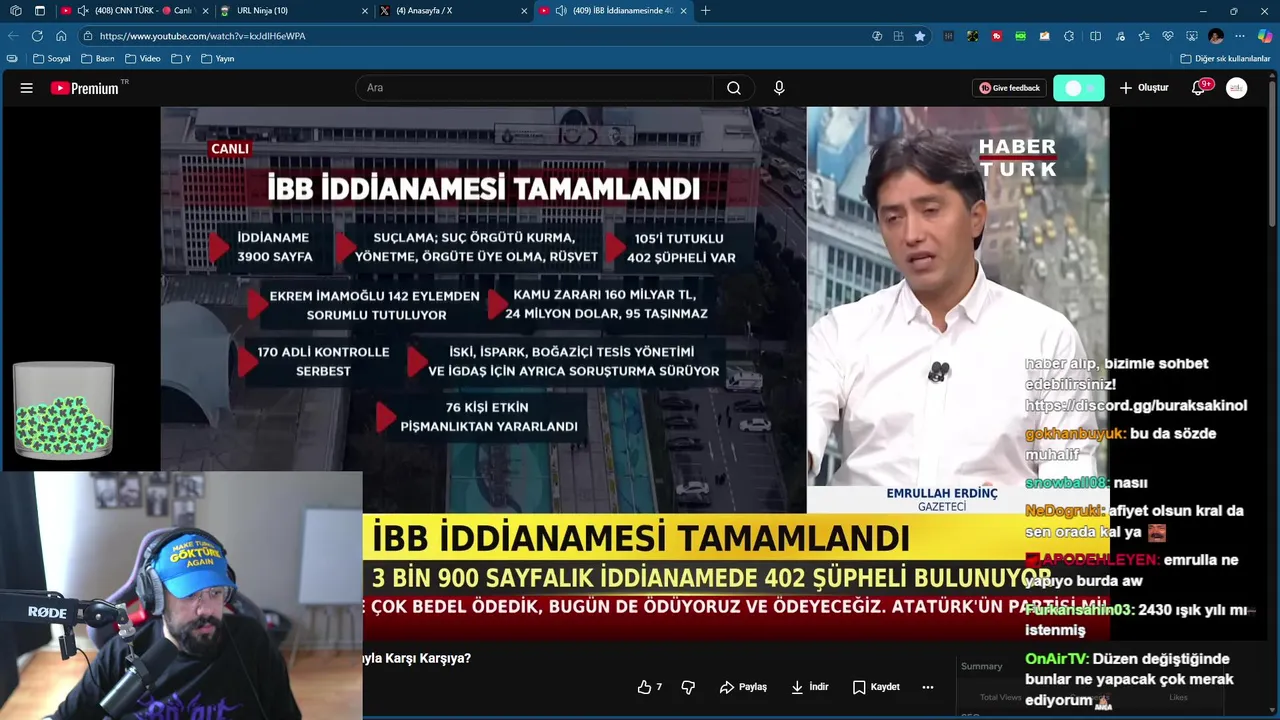Click the YouTube search input field
This screenshot has width=1280, height=720.
tap(534, 88)
